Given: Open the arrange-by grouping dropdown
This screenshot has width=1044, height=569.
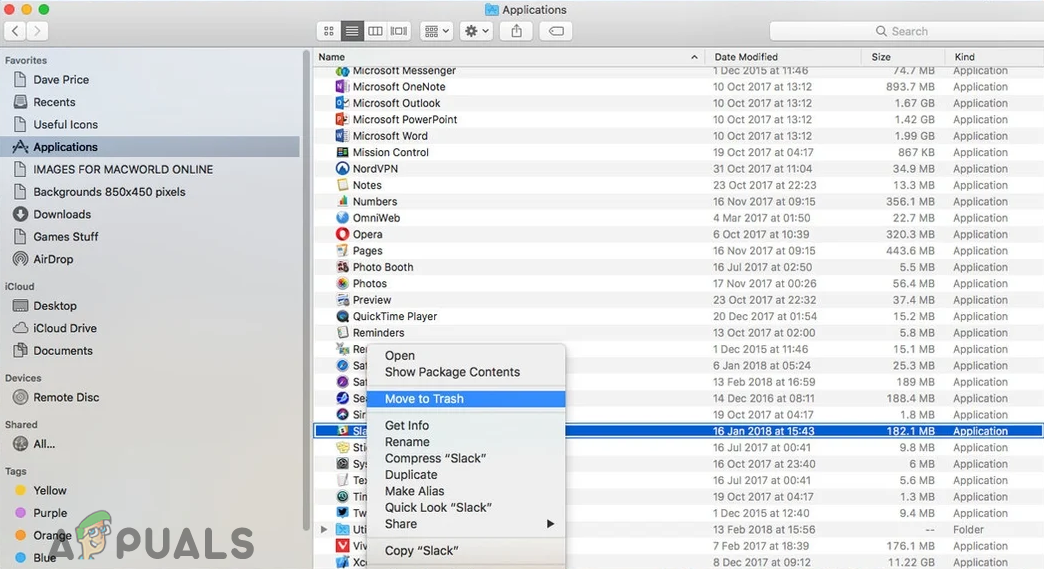Looking at the screenshot, I should coord(437,31).
